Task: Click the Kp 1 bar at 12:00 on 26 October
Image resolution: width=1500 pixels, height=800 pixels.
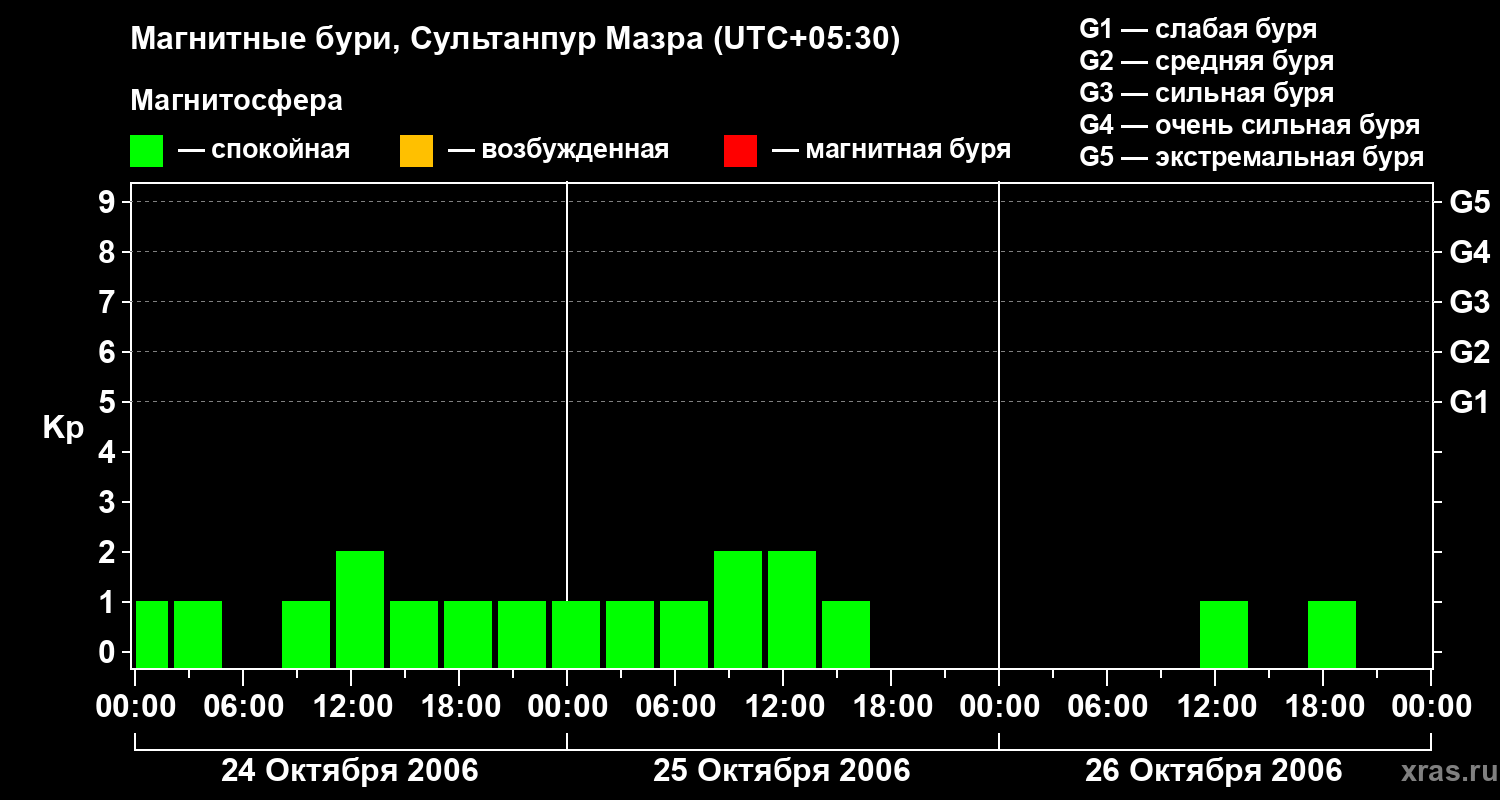Action: [1224, 634]
